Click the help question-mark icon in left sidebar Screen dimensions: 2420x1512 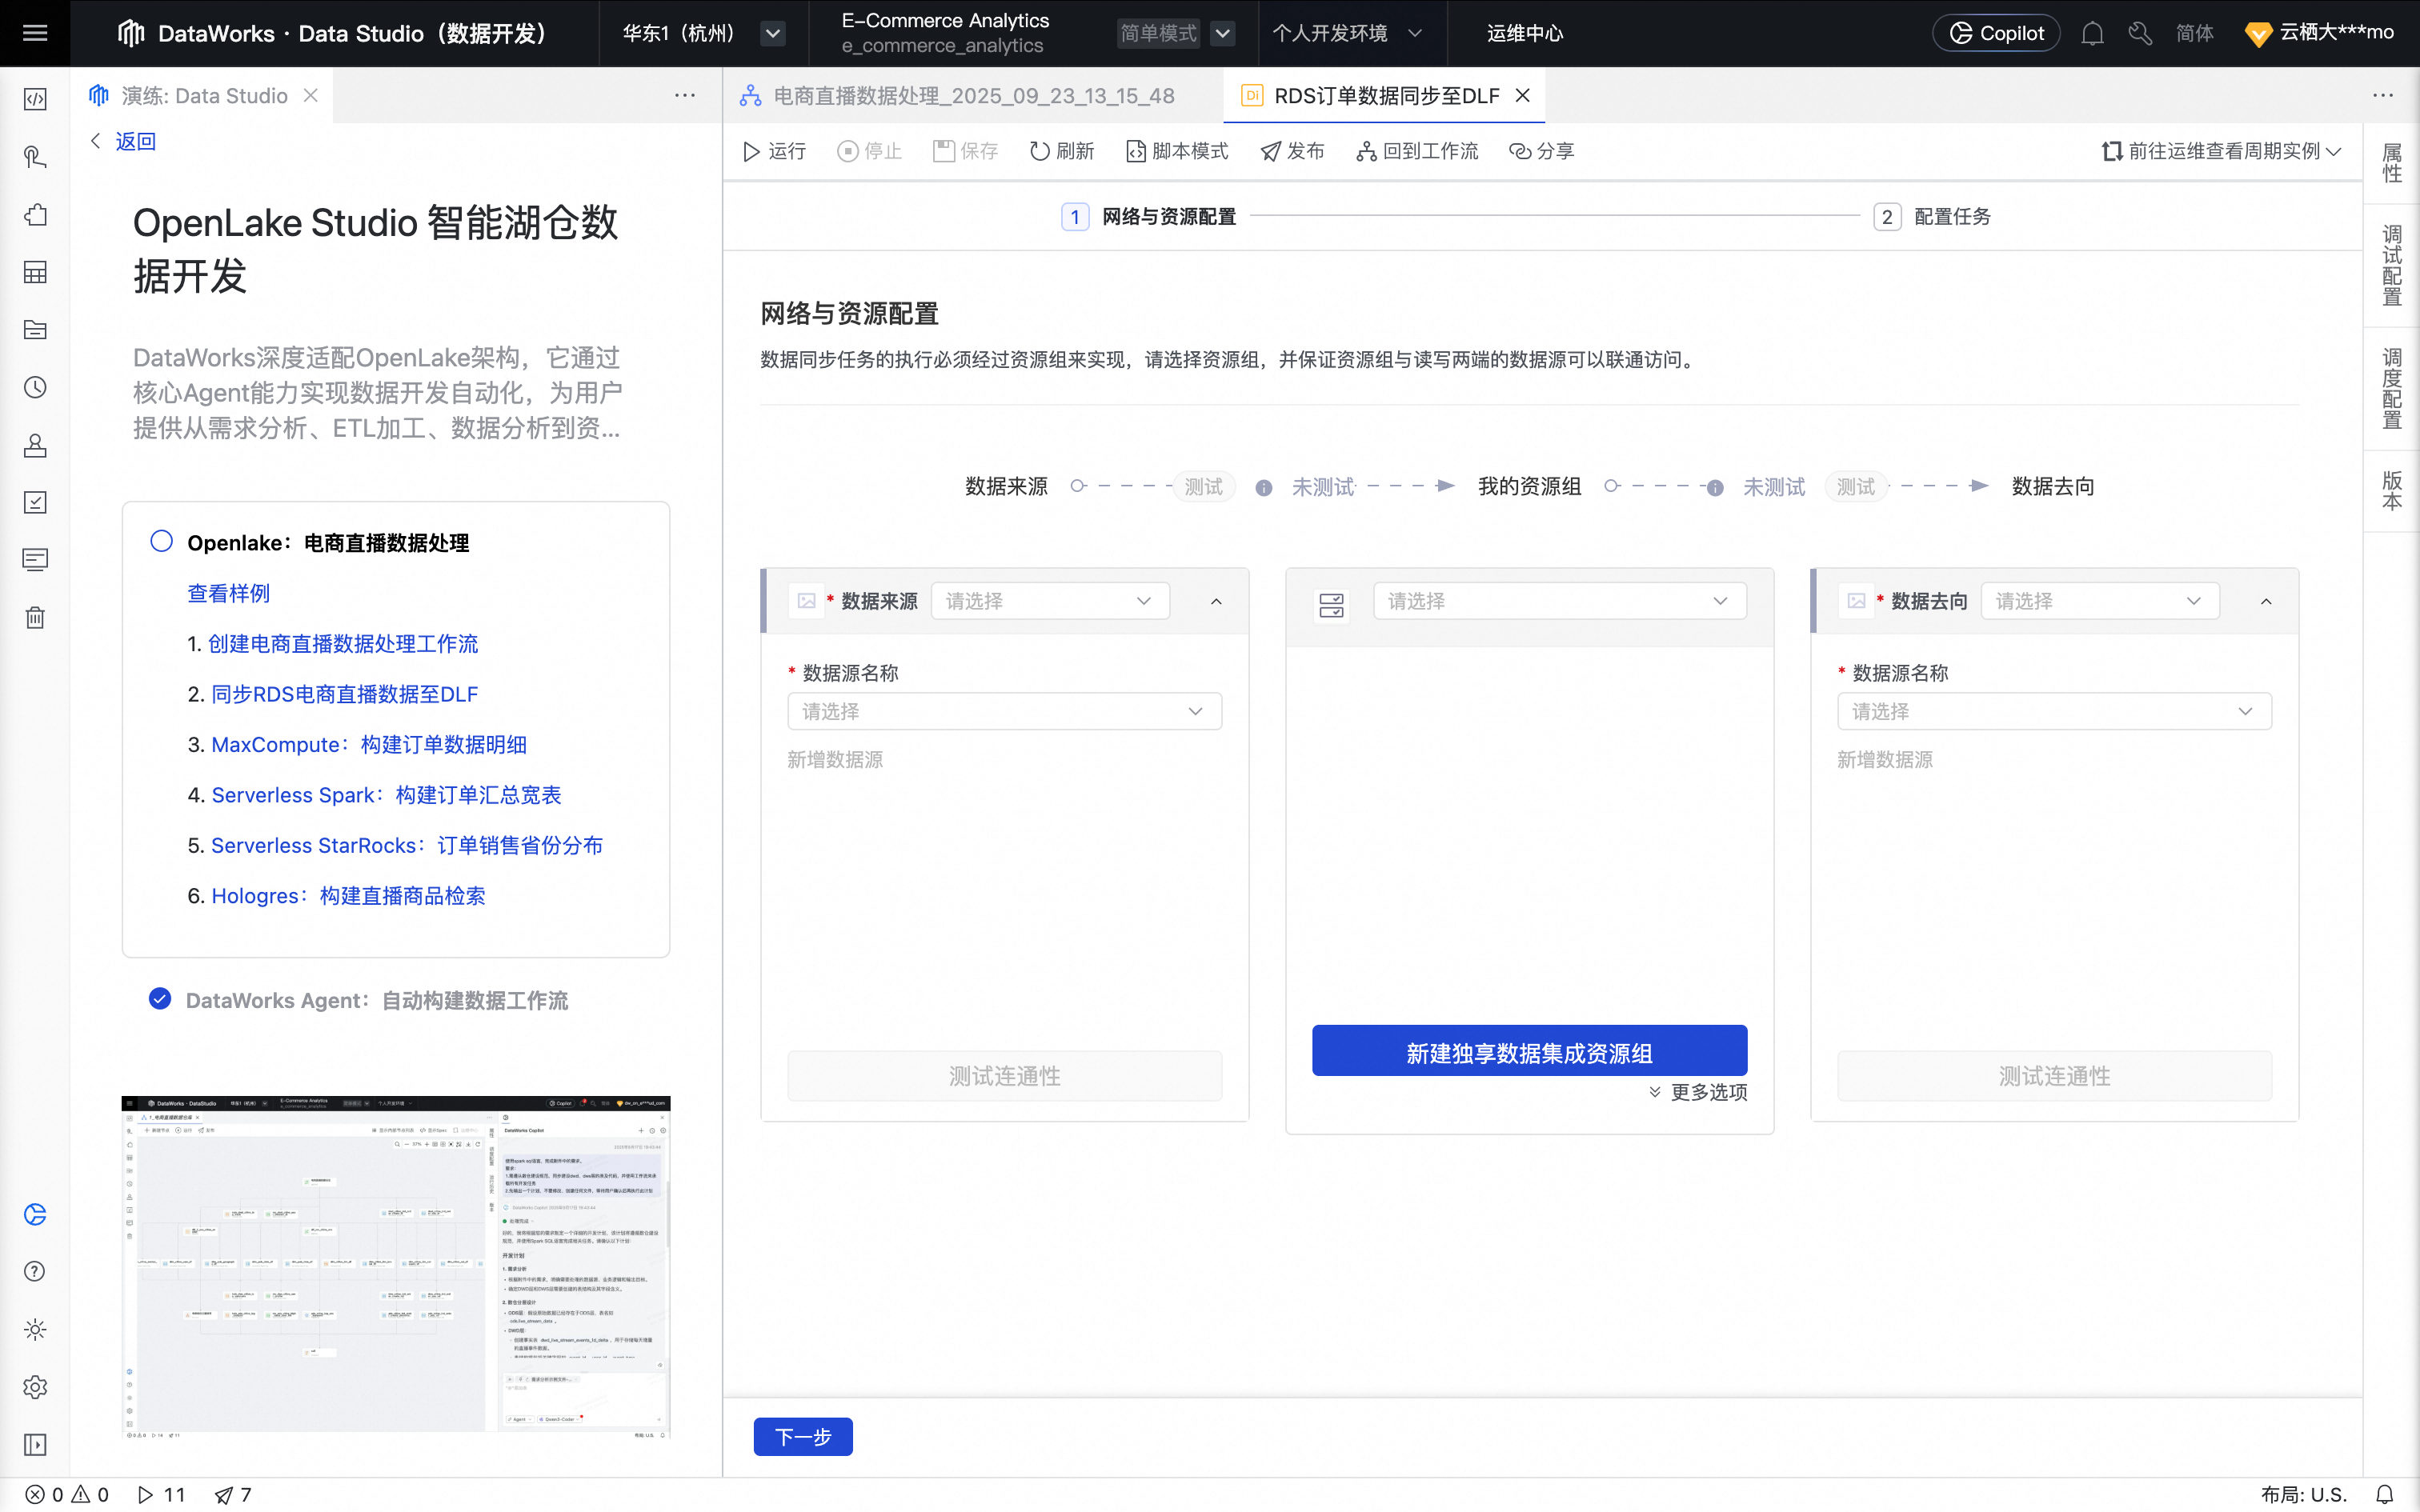coord(35,1271)
